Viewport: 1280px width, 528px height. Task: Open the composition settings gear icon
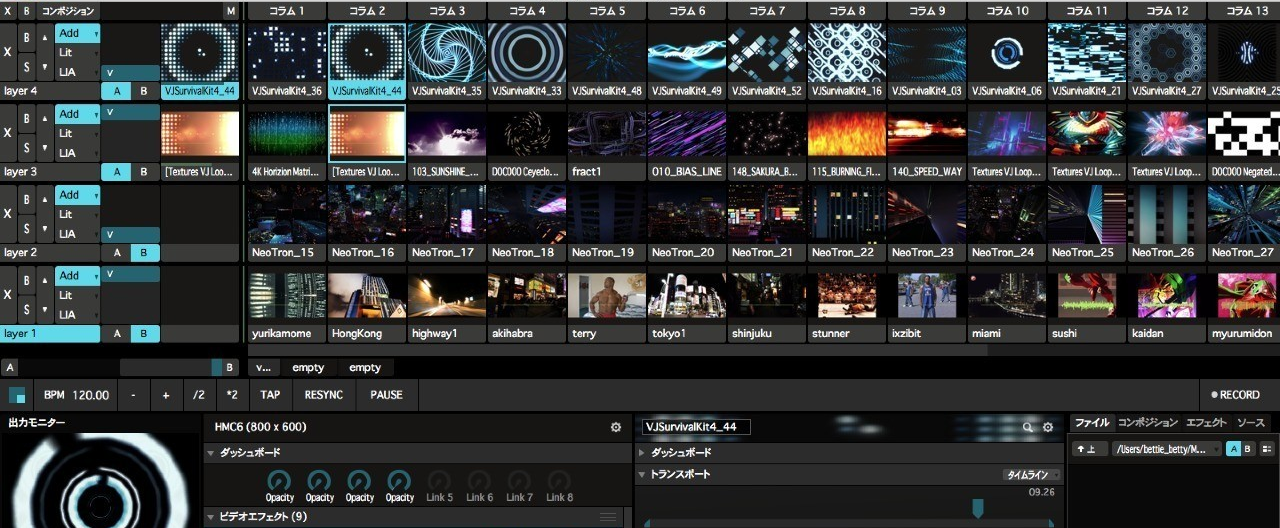point(616,427)
